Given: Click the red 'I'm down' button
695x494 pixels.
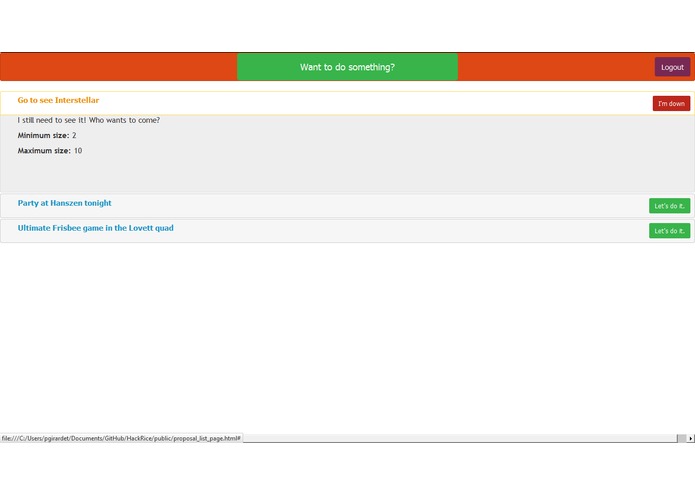Looking at the screenshot, I should (x=671, y=104).
